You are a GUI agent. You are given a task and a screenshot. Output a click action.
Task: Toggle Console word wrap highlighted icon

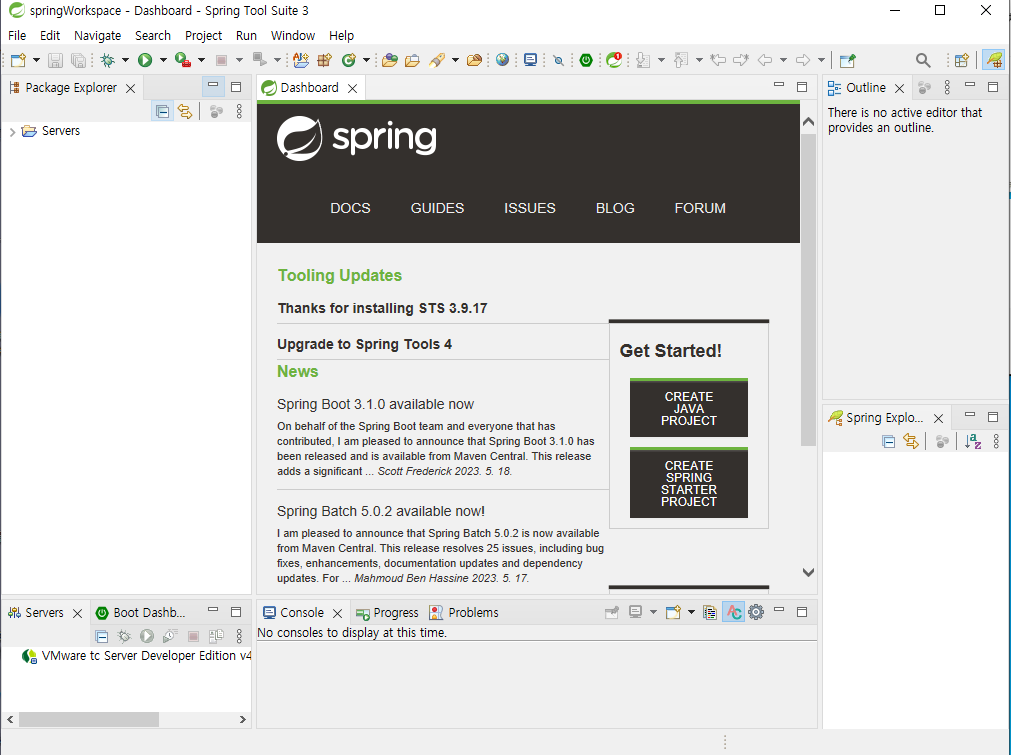click(733, 612)
